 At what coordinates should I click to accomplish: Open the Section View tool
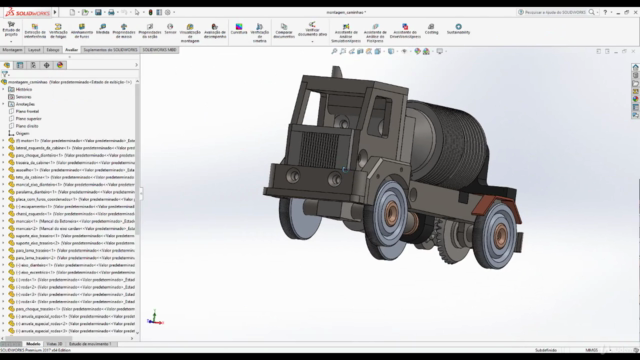pyautogui.click(x=360, y=51)
